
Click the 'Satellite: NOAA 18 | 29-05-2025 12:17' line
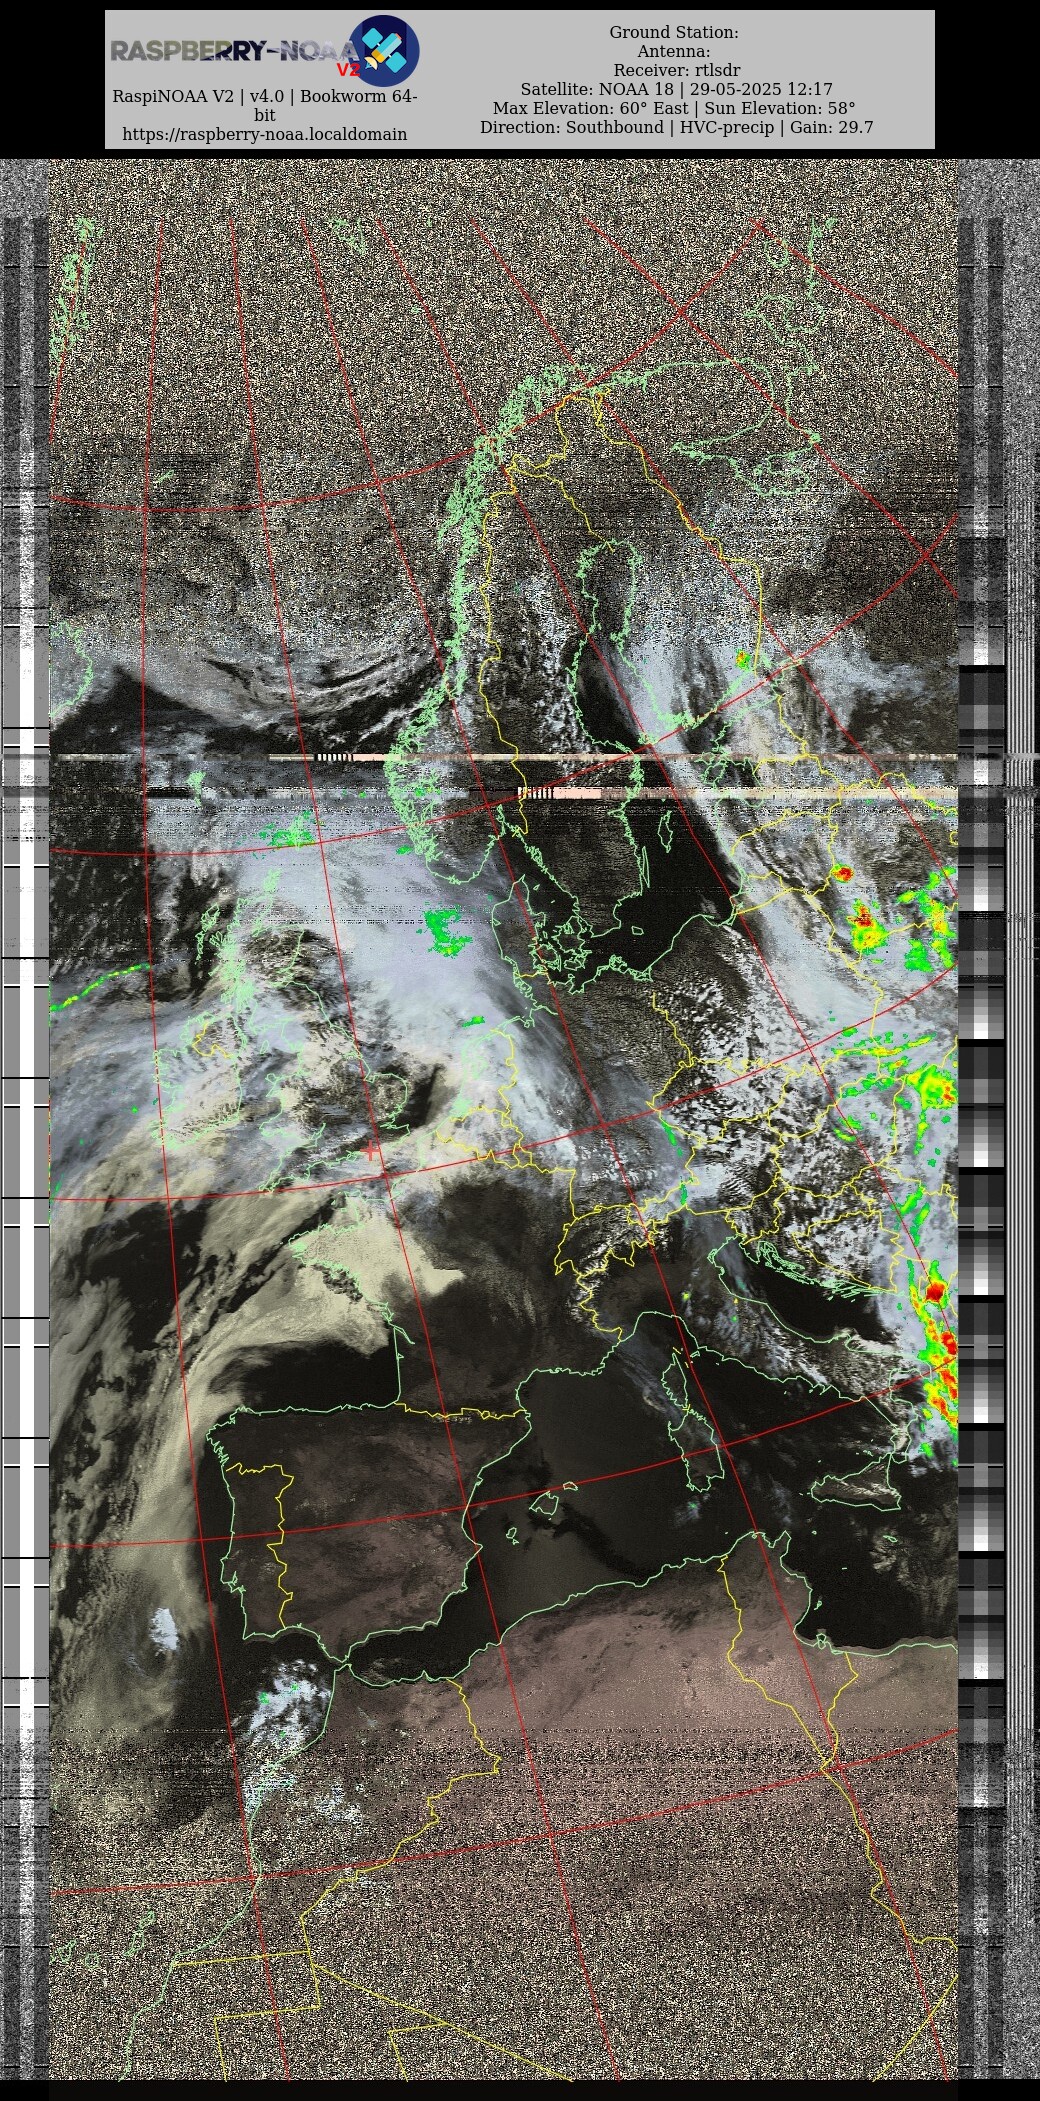[676, 89]
